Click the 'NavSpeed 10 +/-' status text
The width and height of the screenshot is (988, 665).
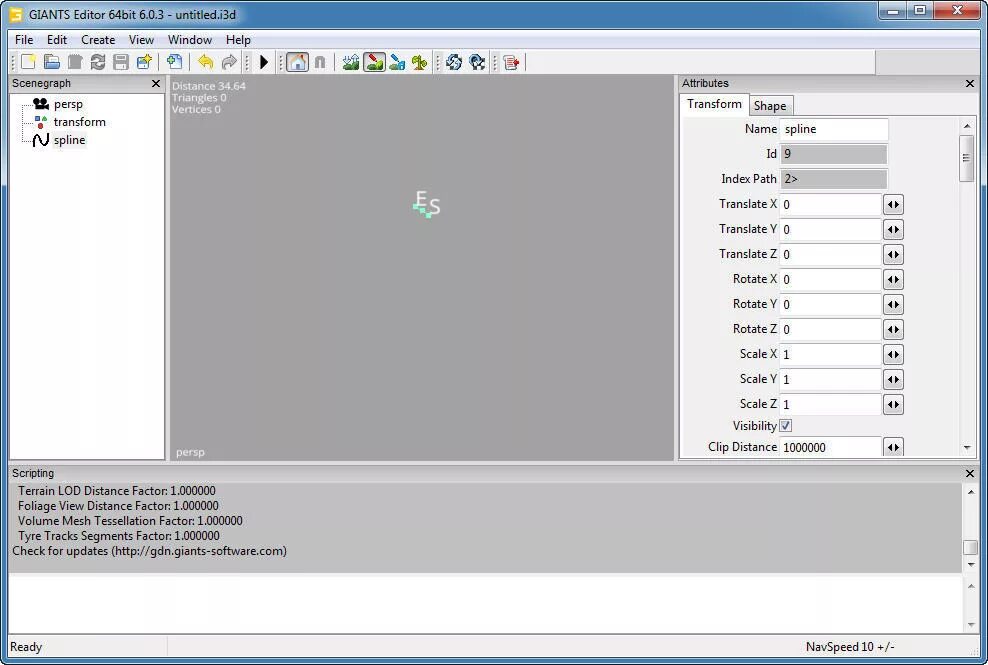(850, 647)
